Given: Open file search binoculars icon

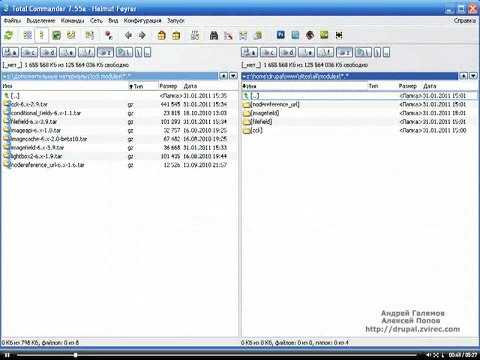Looking at the screenshot, I should tap(214, 35).
